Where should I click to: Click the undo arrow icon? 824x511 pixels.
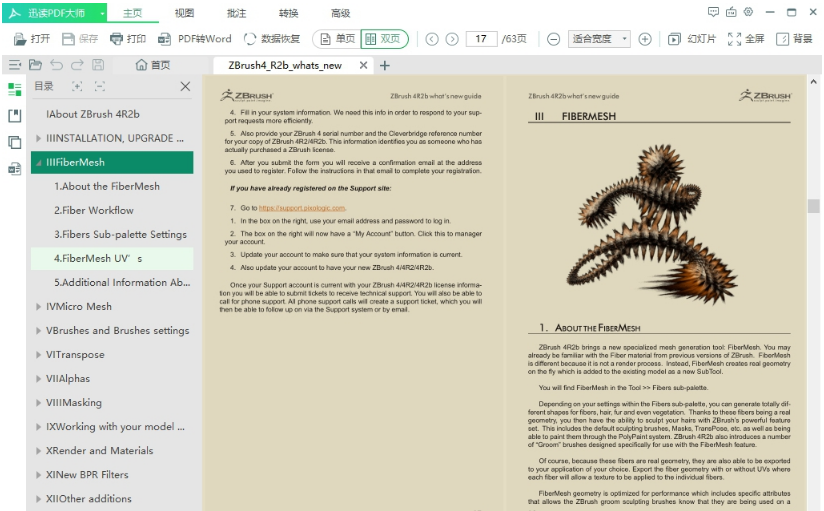point(56,65)
